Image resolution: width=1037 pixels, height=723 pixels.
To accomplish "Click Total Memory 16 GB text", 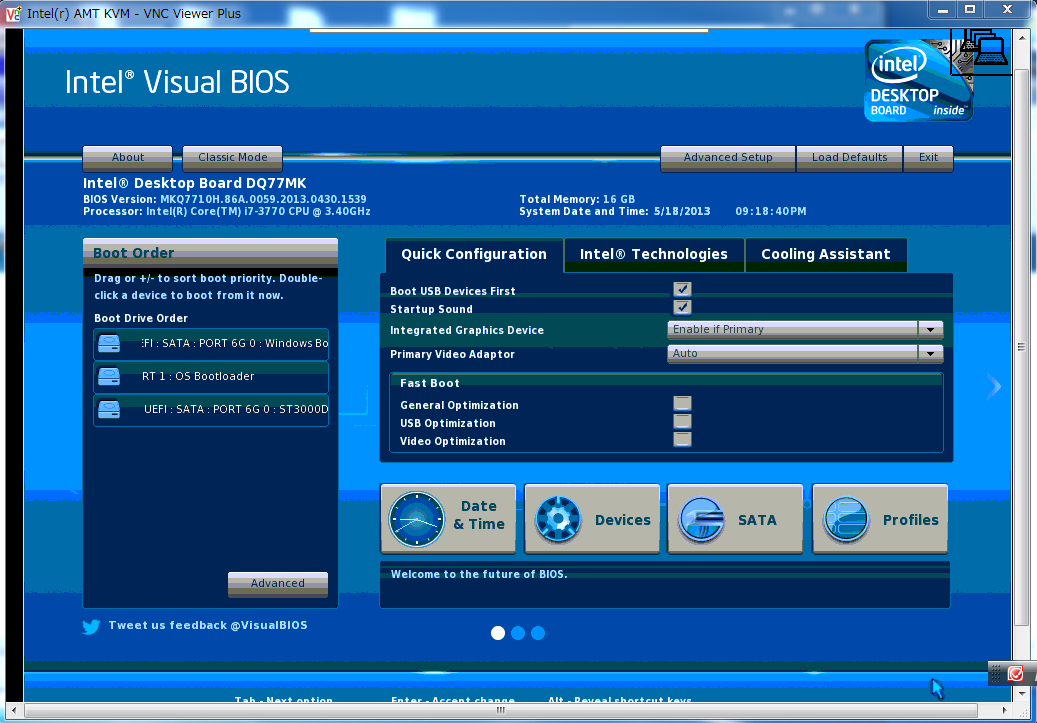I will point(577,199).
